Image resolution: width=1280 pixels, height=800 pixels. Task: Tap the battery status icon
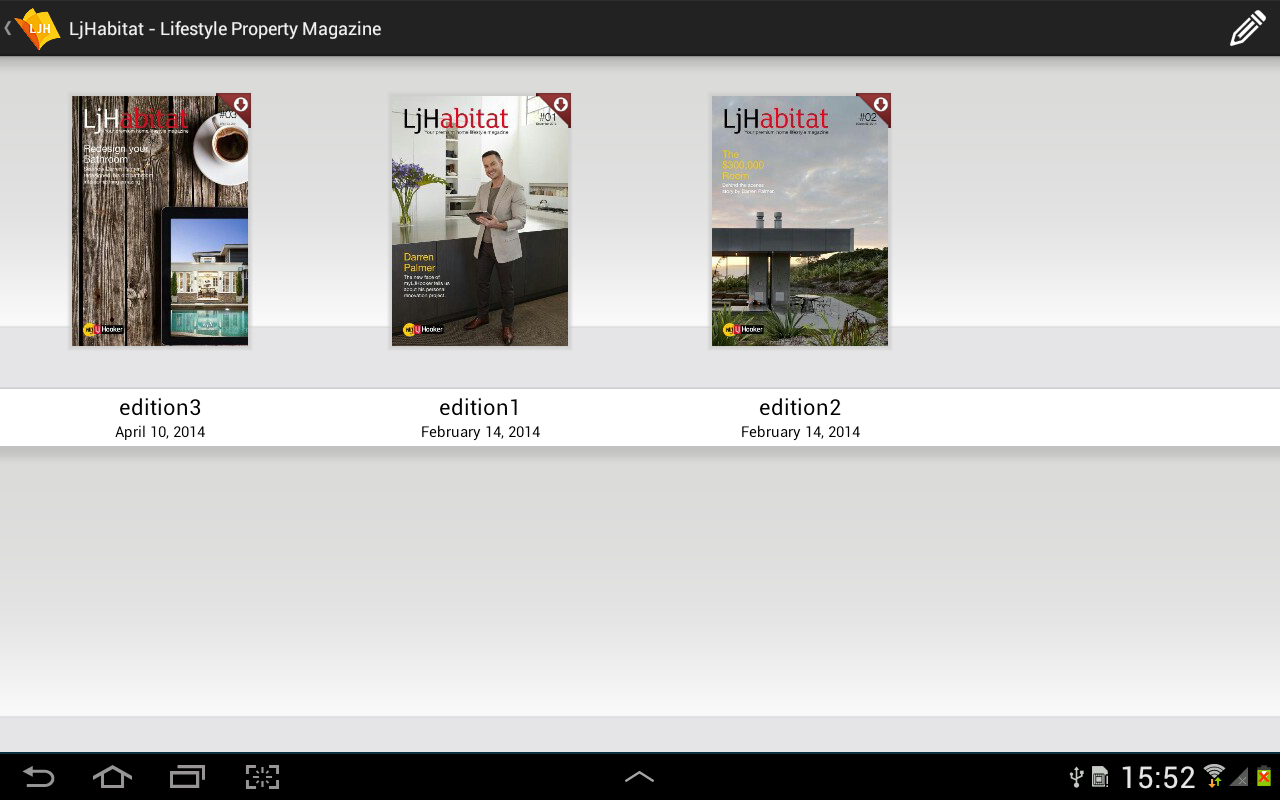[1264, 777]
